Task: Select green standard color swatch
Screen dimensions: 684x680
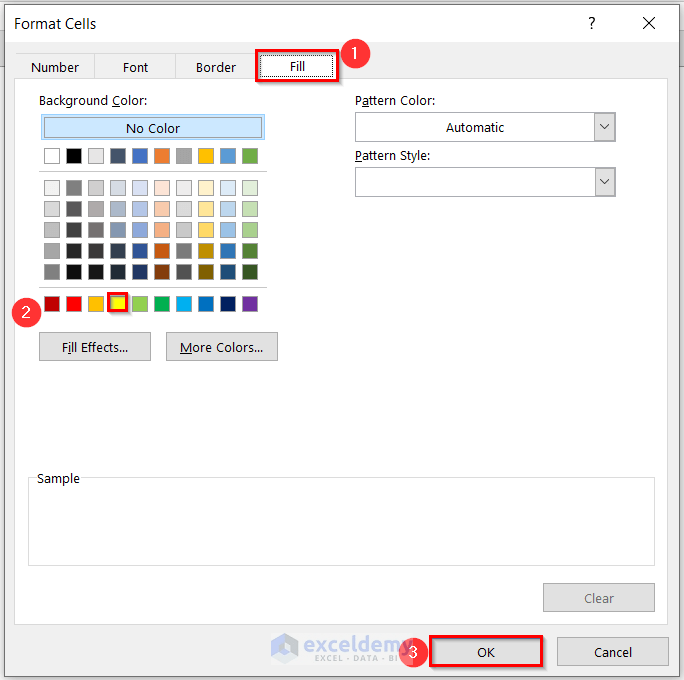Action: point(162,304)
